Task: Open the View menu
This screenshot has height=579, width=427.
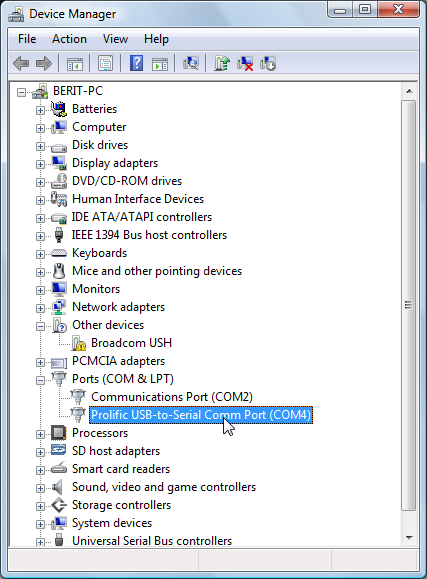Action: pyautogui.click(x=115, y=39)
